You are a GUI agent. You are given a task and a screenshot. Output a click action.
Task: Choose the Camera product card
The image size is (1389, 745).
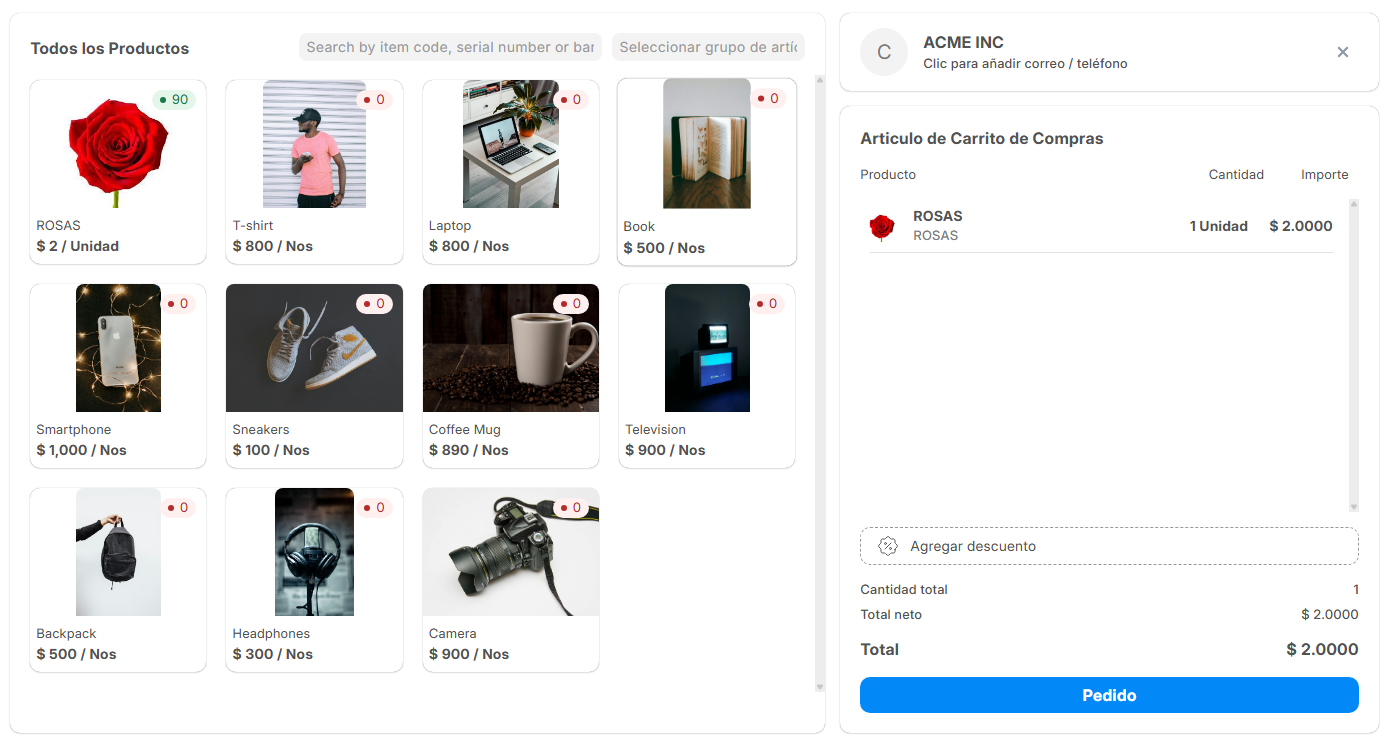pyautogui.click(x=510, y=579)
